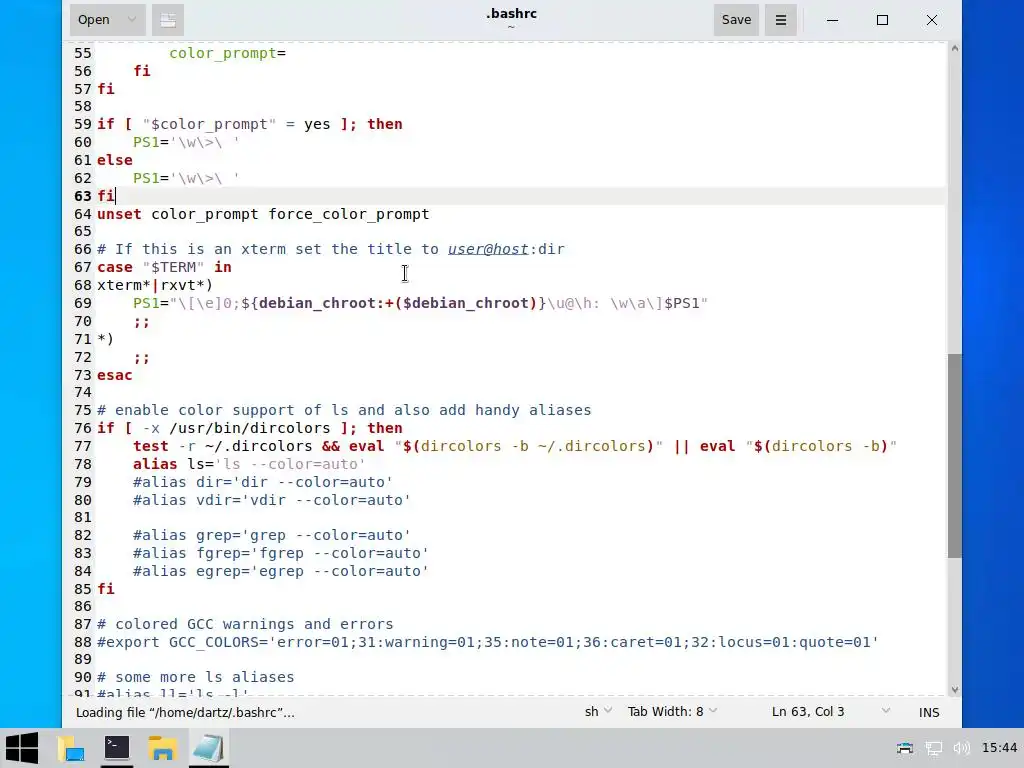
Task: Click 'color_prompt=' on line 55
Action: (x=227, y=54)
